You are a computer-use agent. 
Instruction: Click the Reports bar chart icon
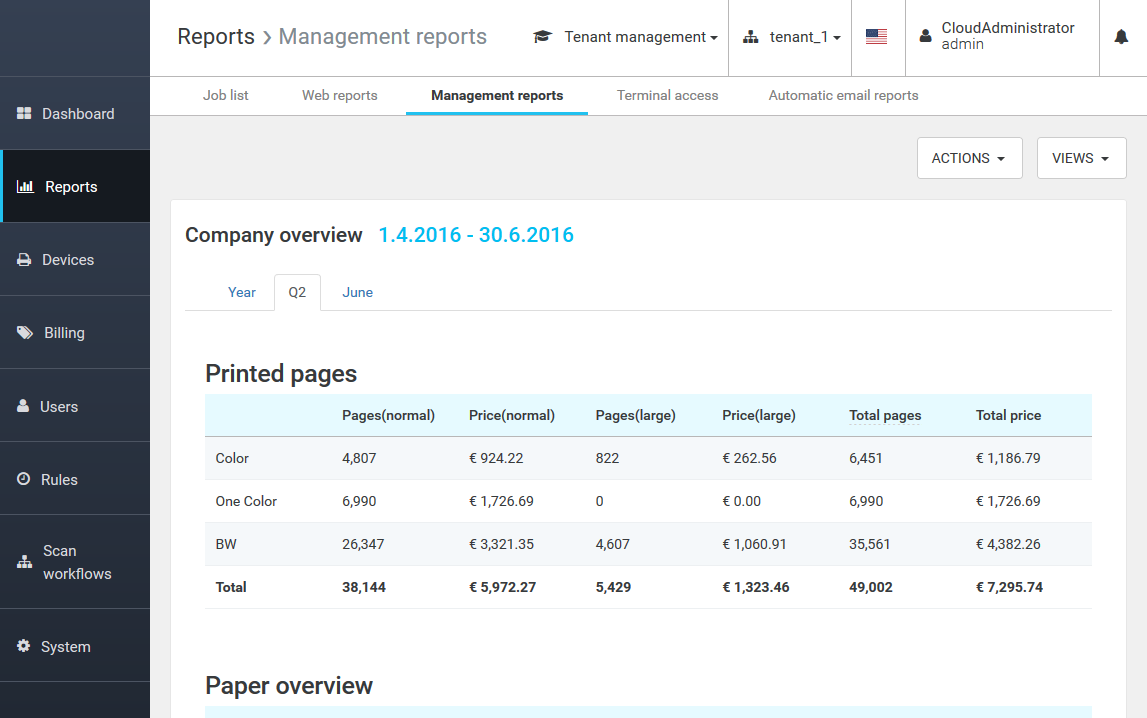(x=26, y=187)
